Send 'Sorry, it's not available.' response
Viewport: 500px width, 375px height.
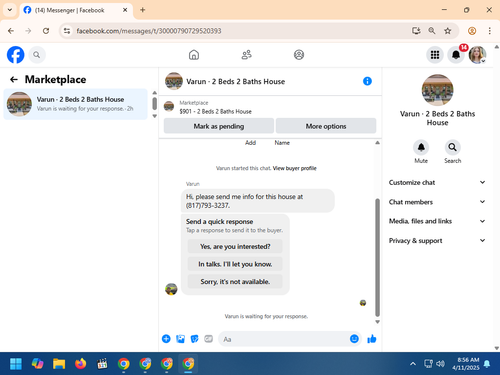click(235, 282)
